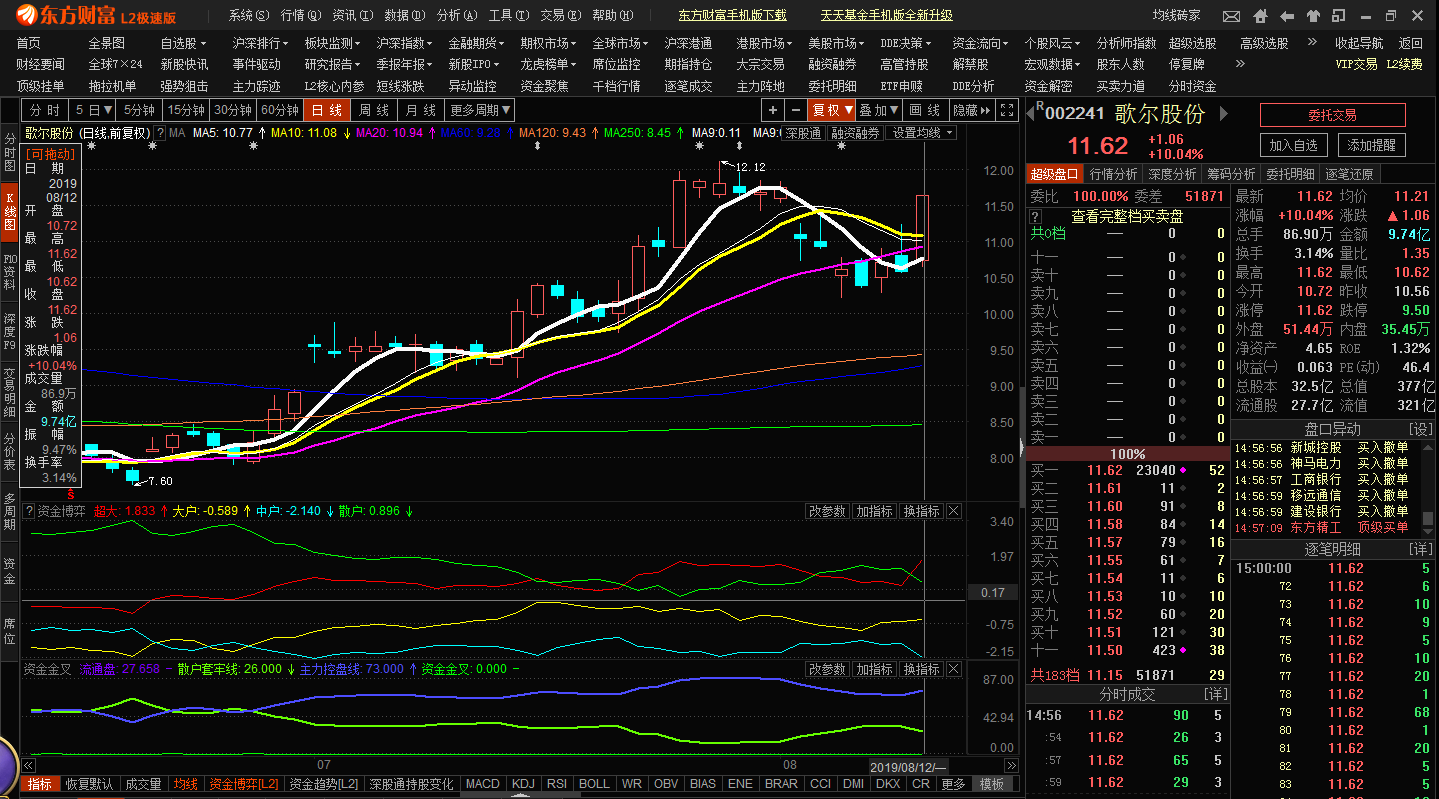Open the 更多周期 dropdown
This screenshot has height=799, width=1439.
(480, 110)
